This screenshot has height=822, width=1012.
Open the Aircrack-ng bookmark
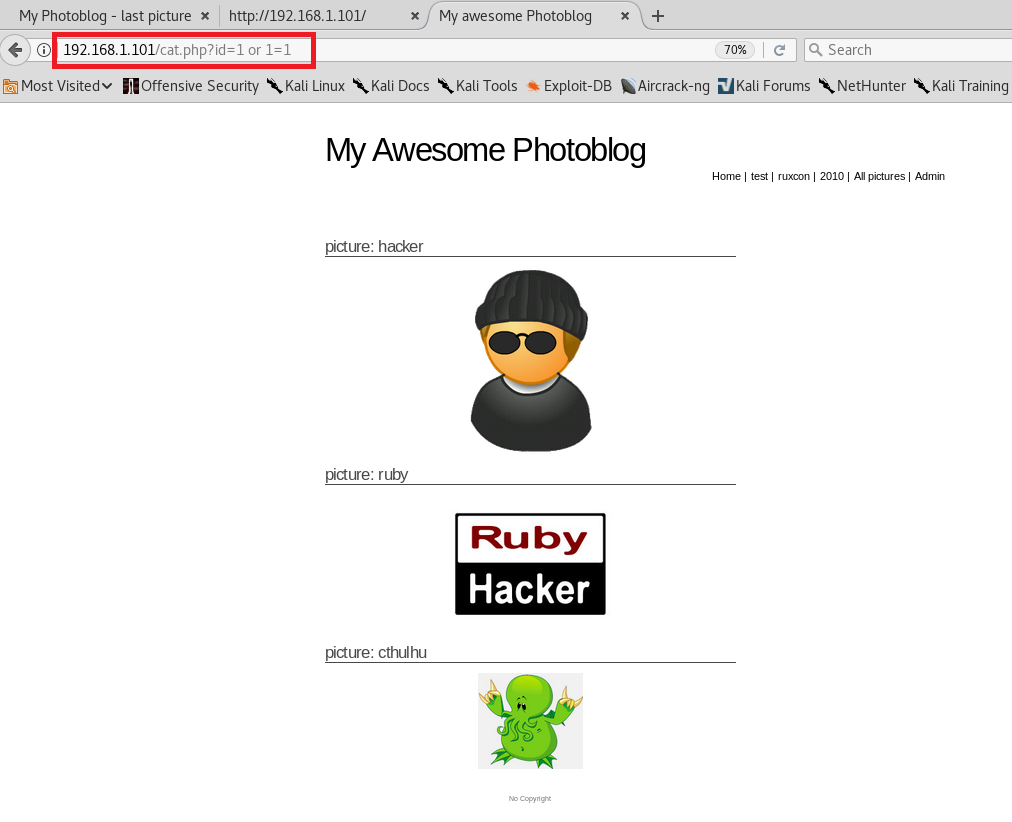click(x=665, y=86)
